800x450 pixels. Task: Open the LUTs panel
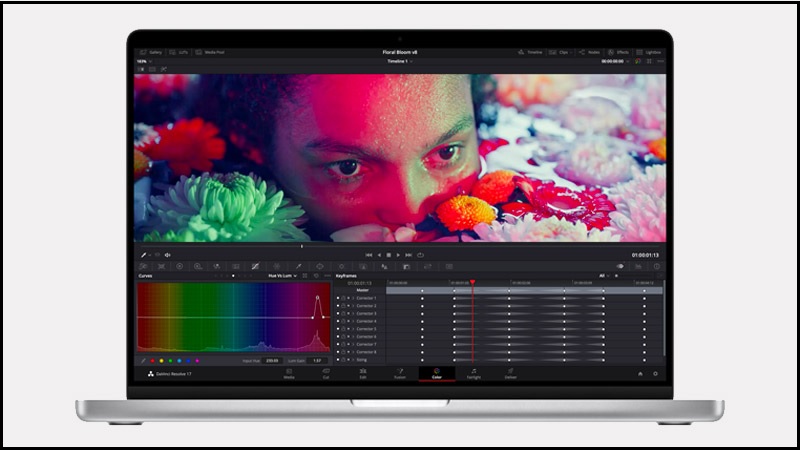(179, 53)
